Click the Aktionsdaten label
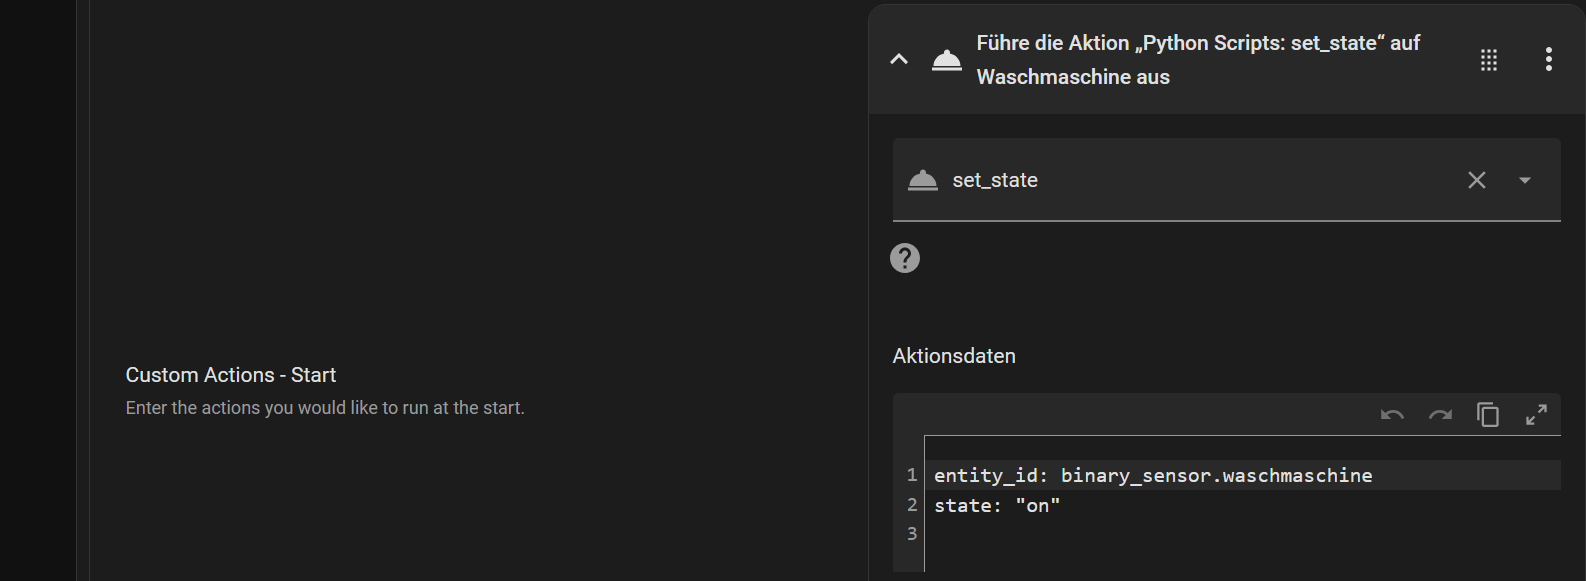This screenshot has height=581, width=1586. pos(953,356)
